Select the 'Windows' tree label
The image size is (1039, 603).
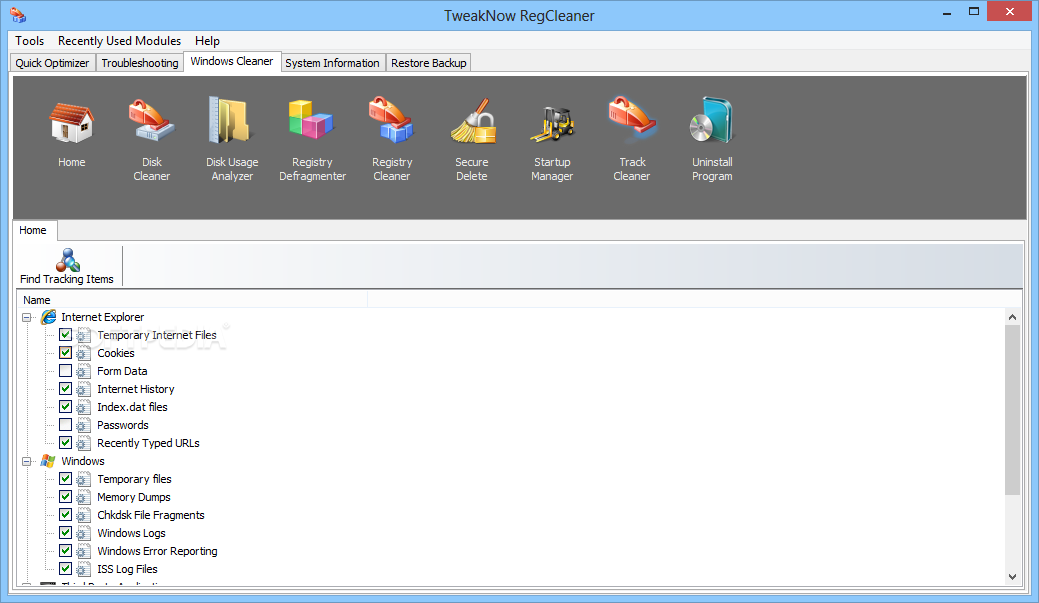[x=83, y=461]
